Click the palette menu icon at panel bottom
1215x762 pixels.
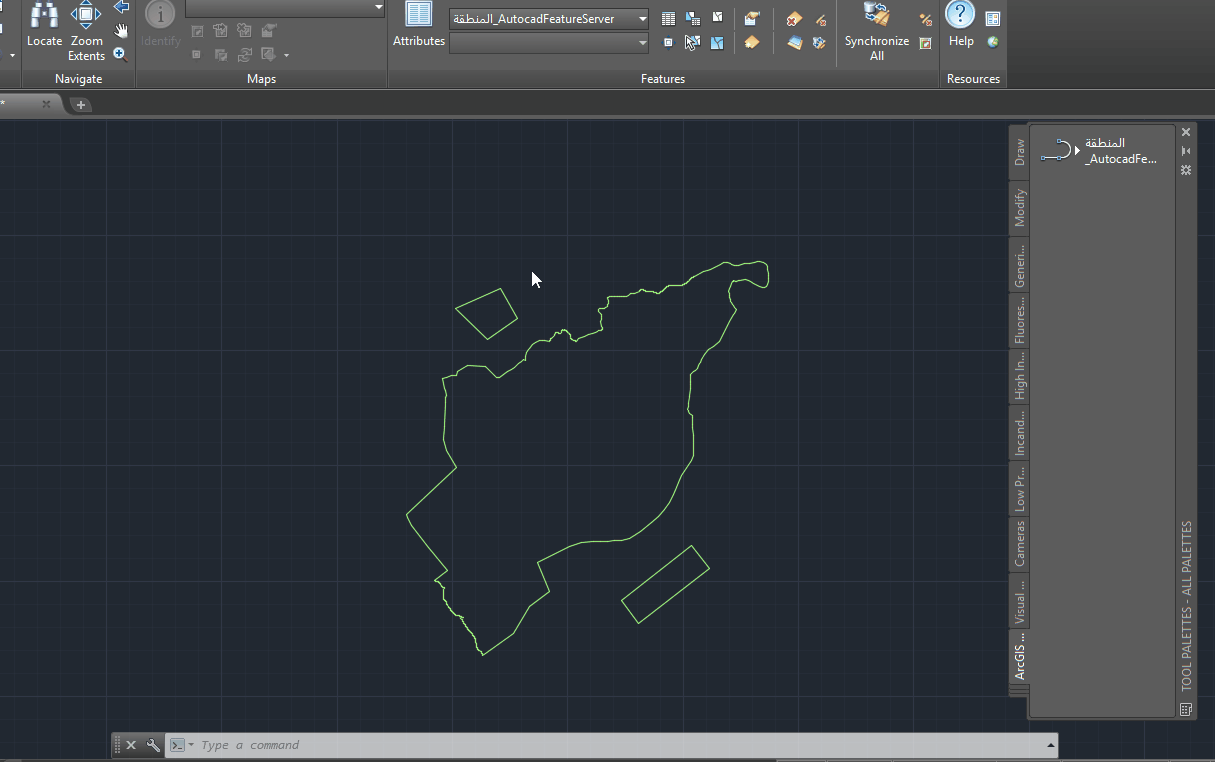pyautogui.click(x=1186, y=709)
